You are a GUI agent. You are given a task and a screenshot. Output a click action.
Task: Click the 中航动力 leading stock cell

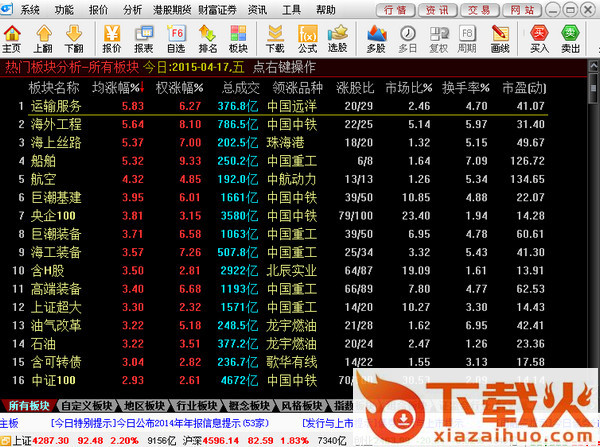pyautogui.click(x=292, y=179)
